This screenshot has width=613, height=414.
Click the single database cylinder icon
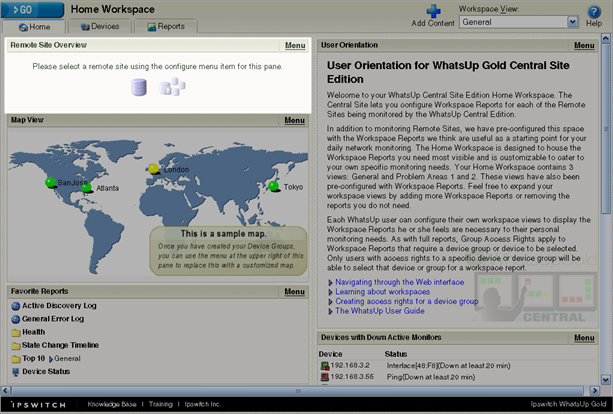pyautogui.click(x=139, y=87)
